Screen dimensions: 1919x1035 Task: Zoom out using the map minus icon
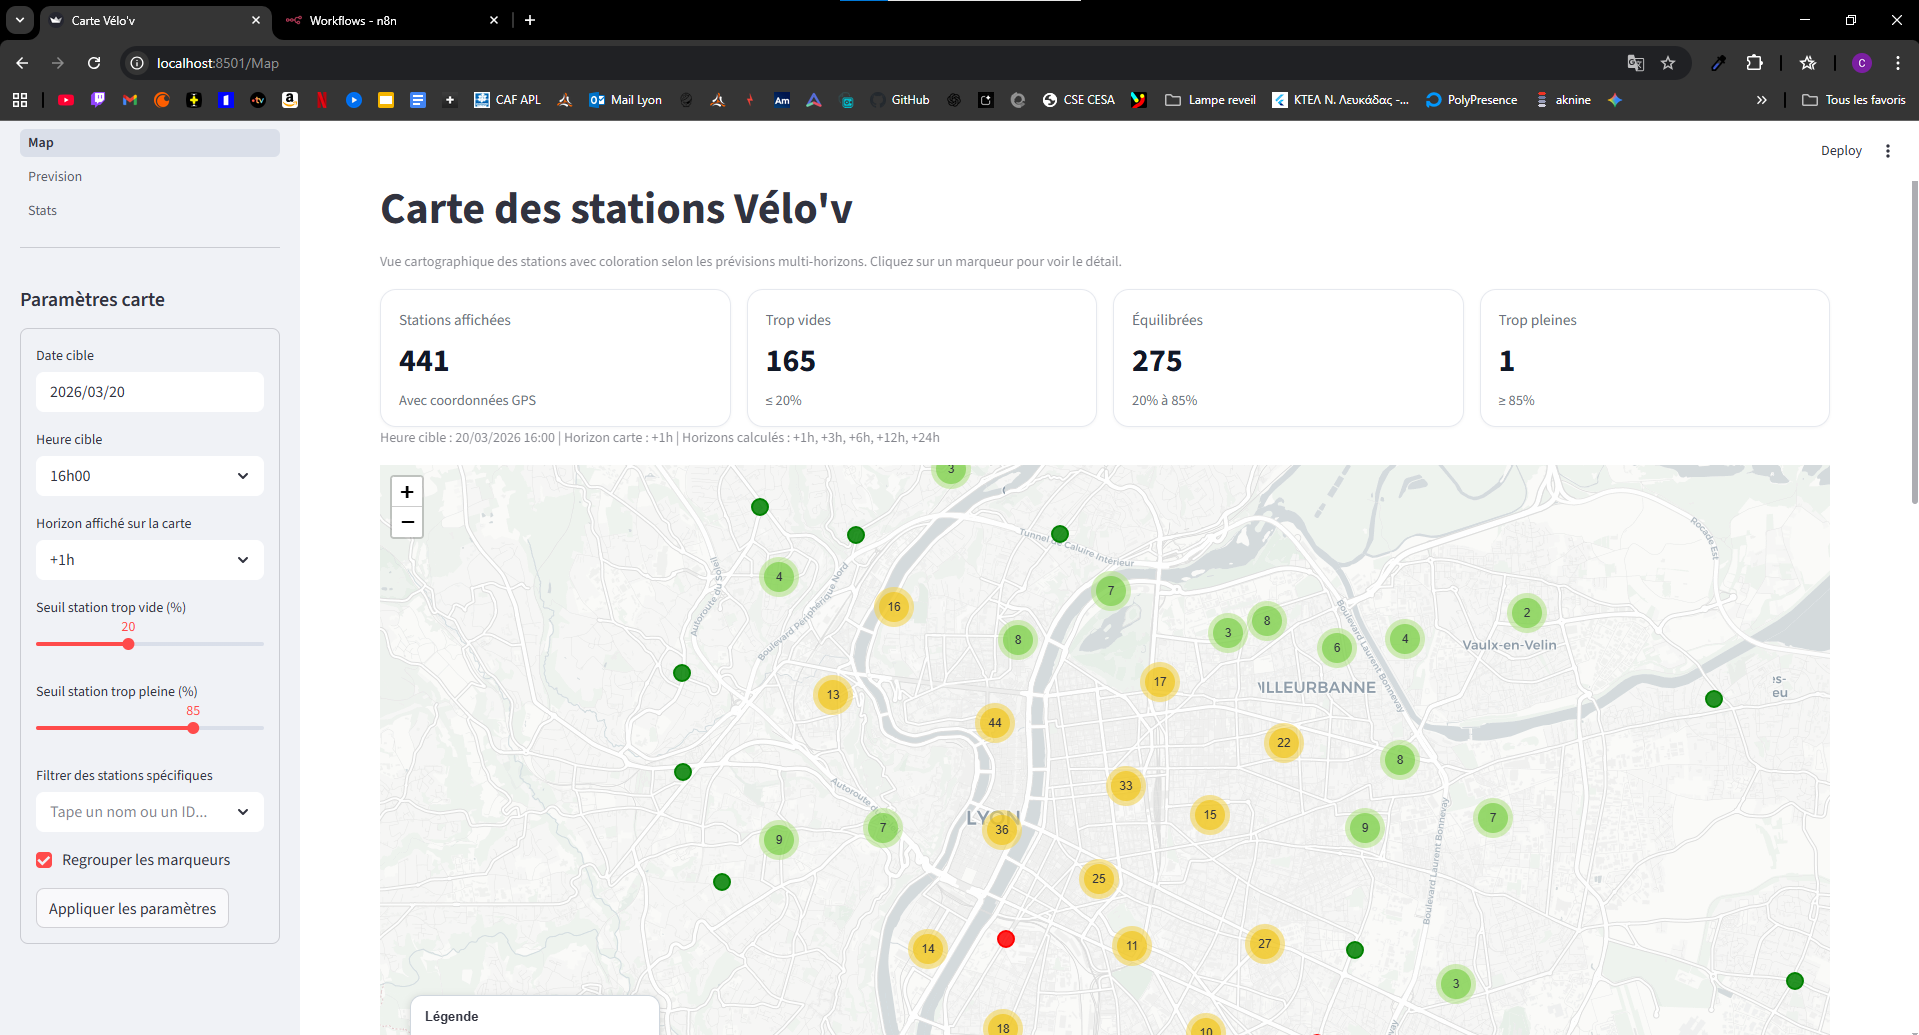click(406, 522)
